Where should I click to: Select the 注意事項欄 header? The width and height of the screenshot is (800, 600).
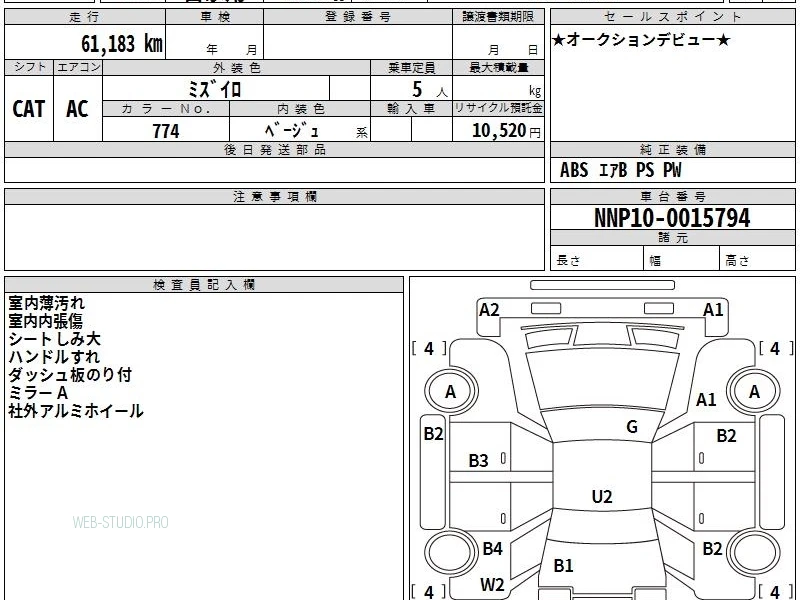coord(274,196)
